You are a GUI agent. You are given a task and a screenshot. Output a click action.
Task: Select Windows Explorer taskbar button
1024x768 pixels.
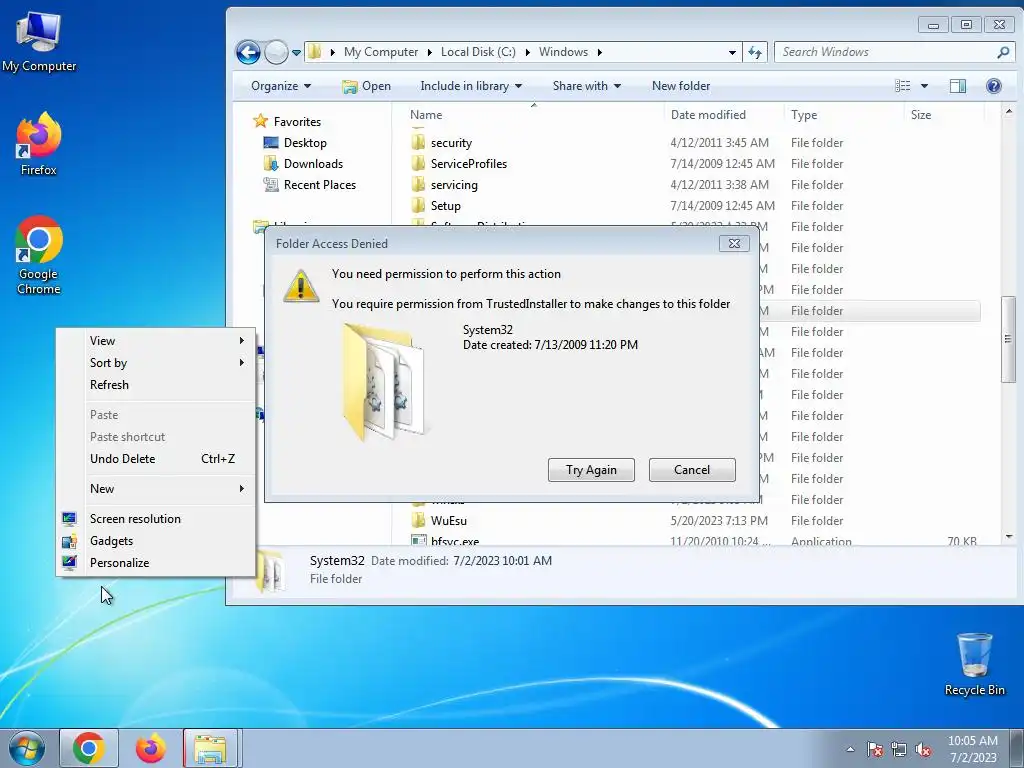[x=212, y=748]
